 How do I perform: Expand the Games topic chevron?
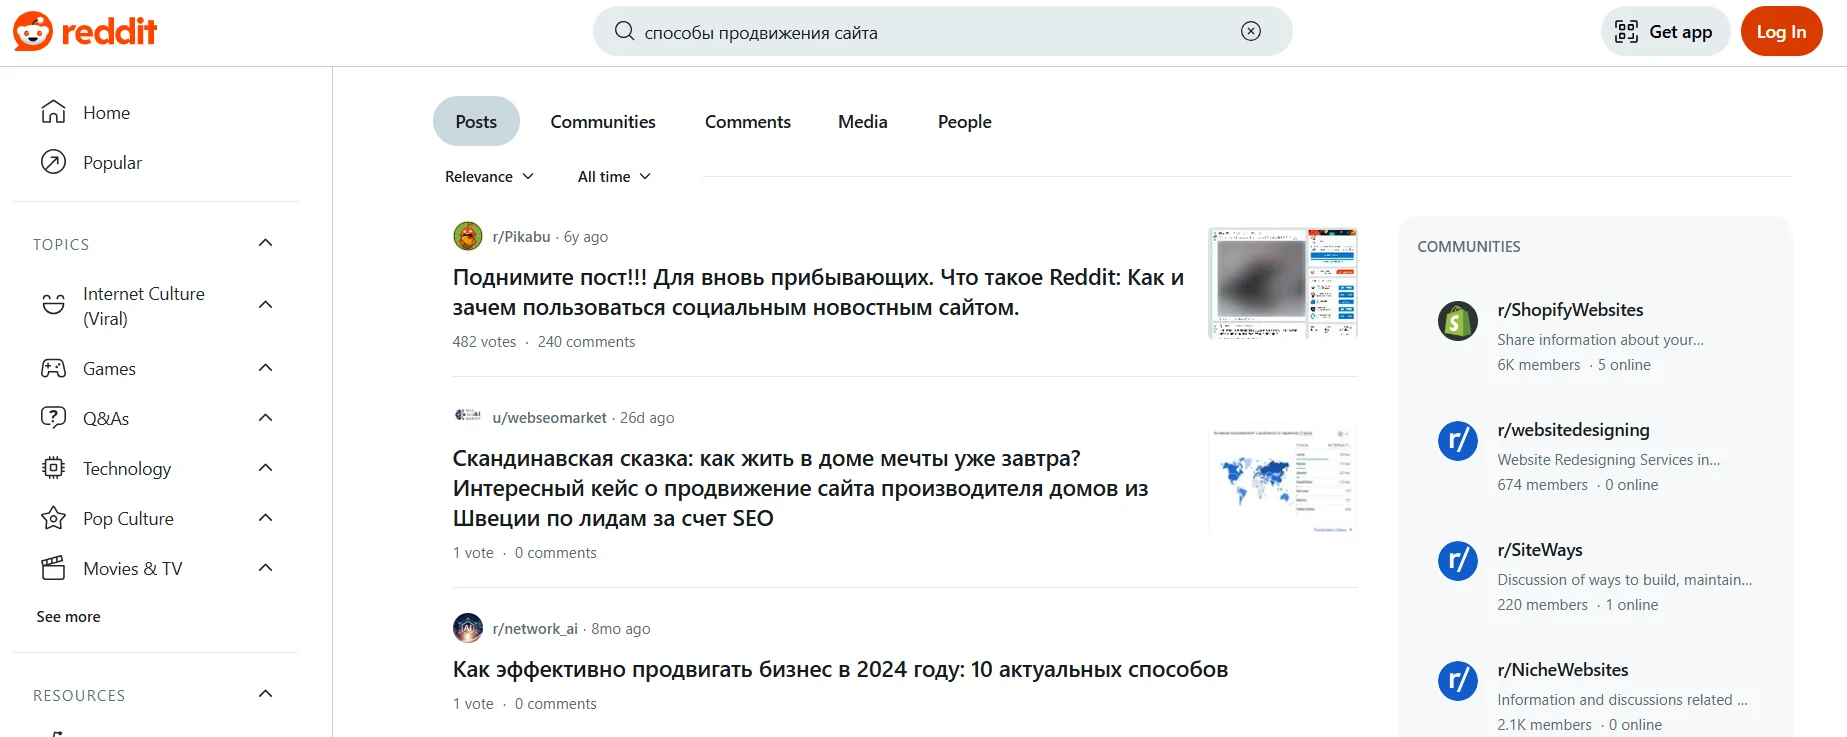click(265, 368)
